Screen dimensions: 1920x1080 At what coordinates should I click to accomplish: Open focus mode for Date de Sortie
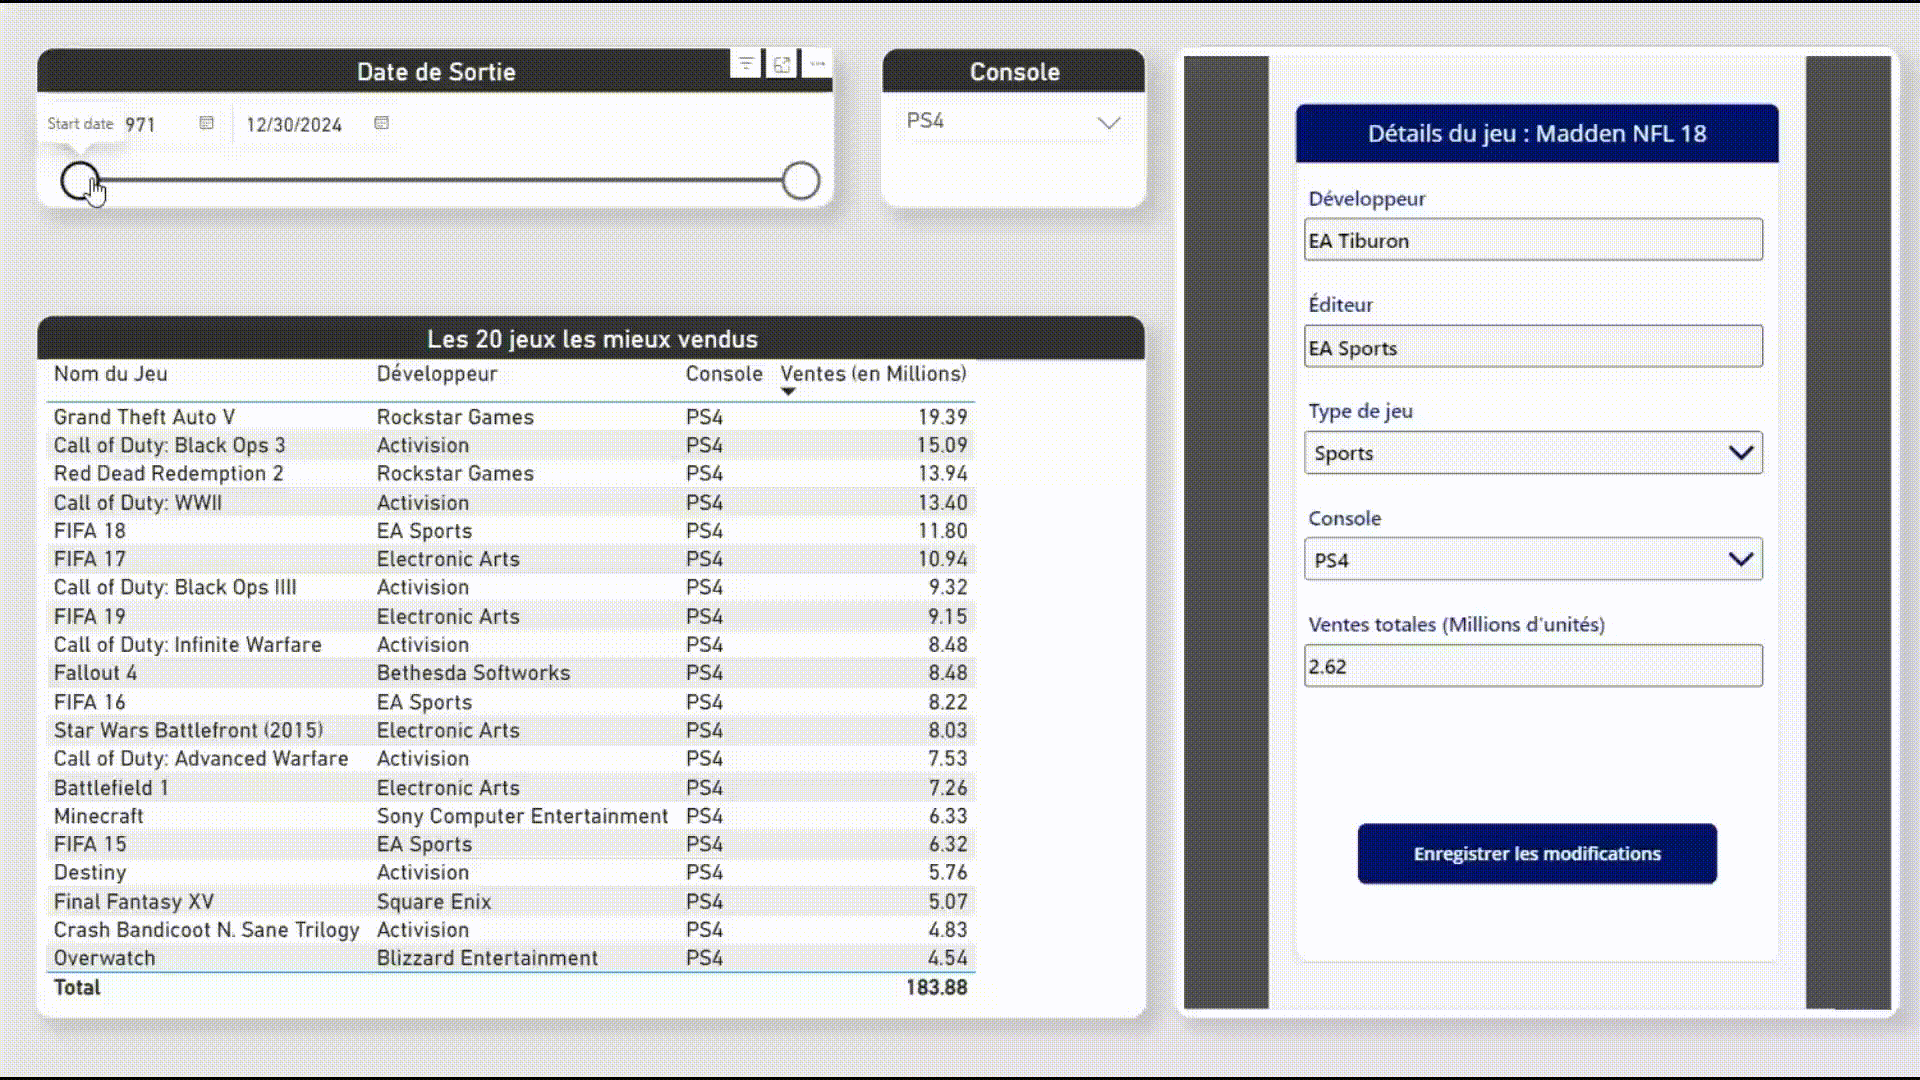782,64
